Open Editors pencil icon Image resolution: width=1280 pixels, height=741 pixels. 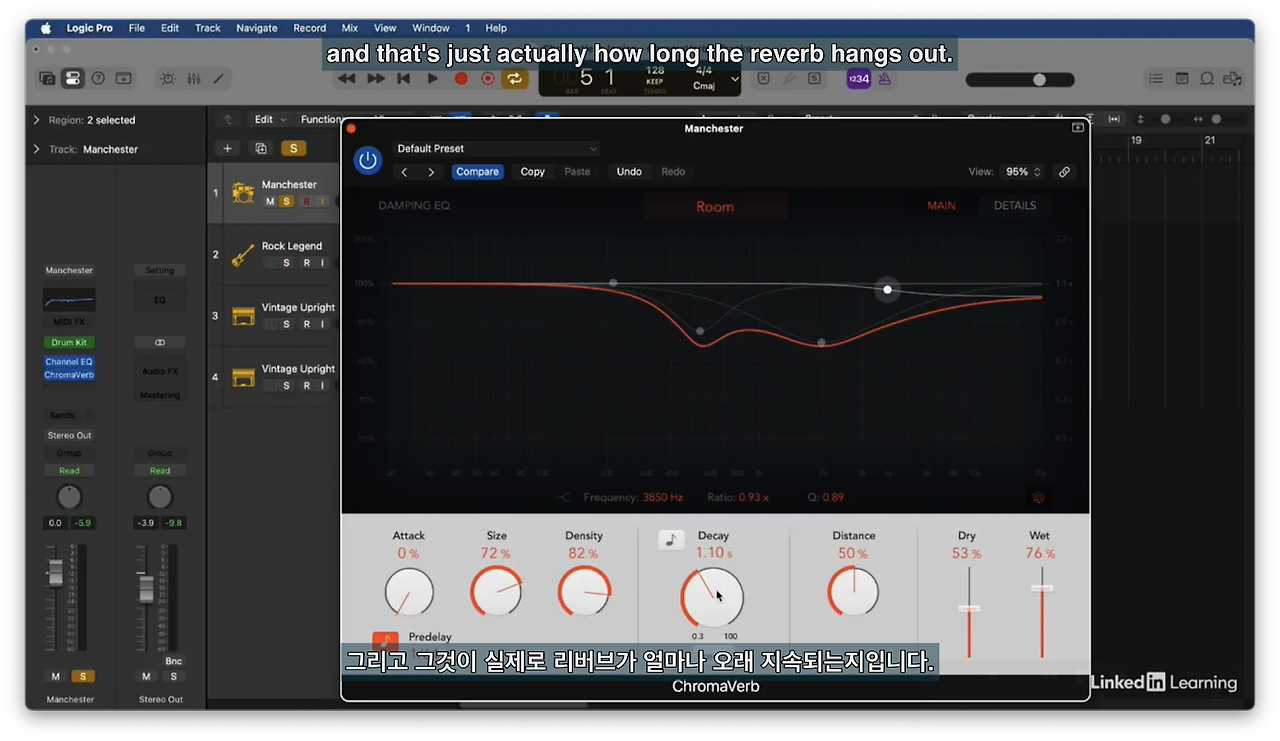point(218,78)
